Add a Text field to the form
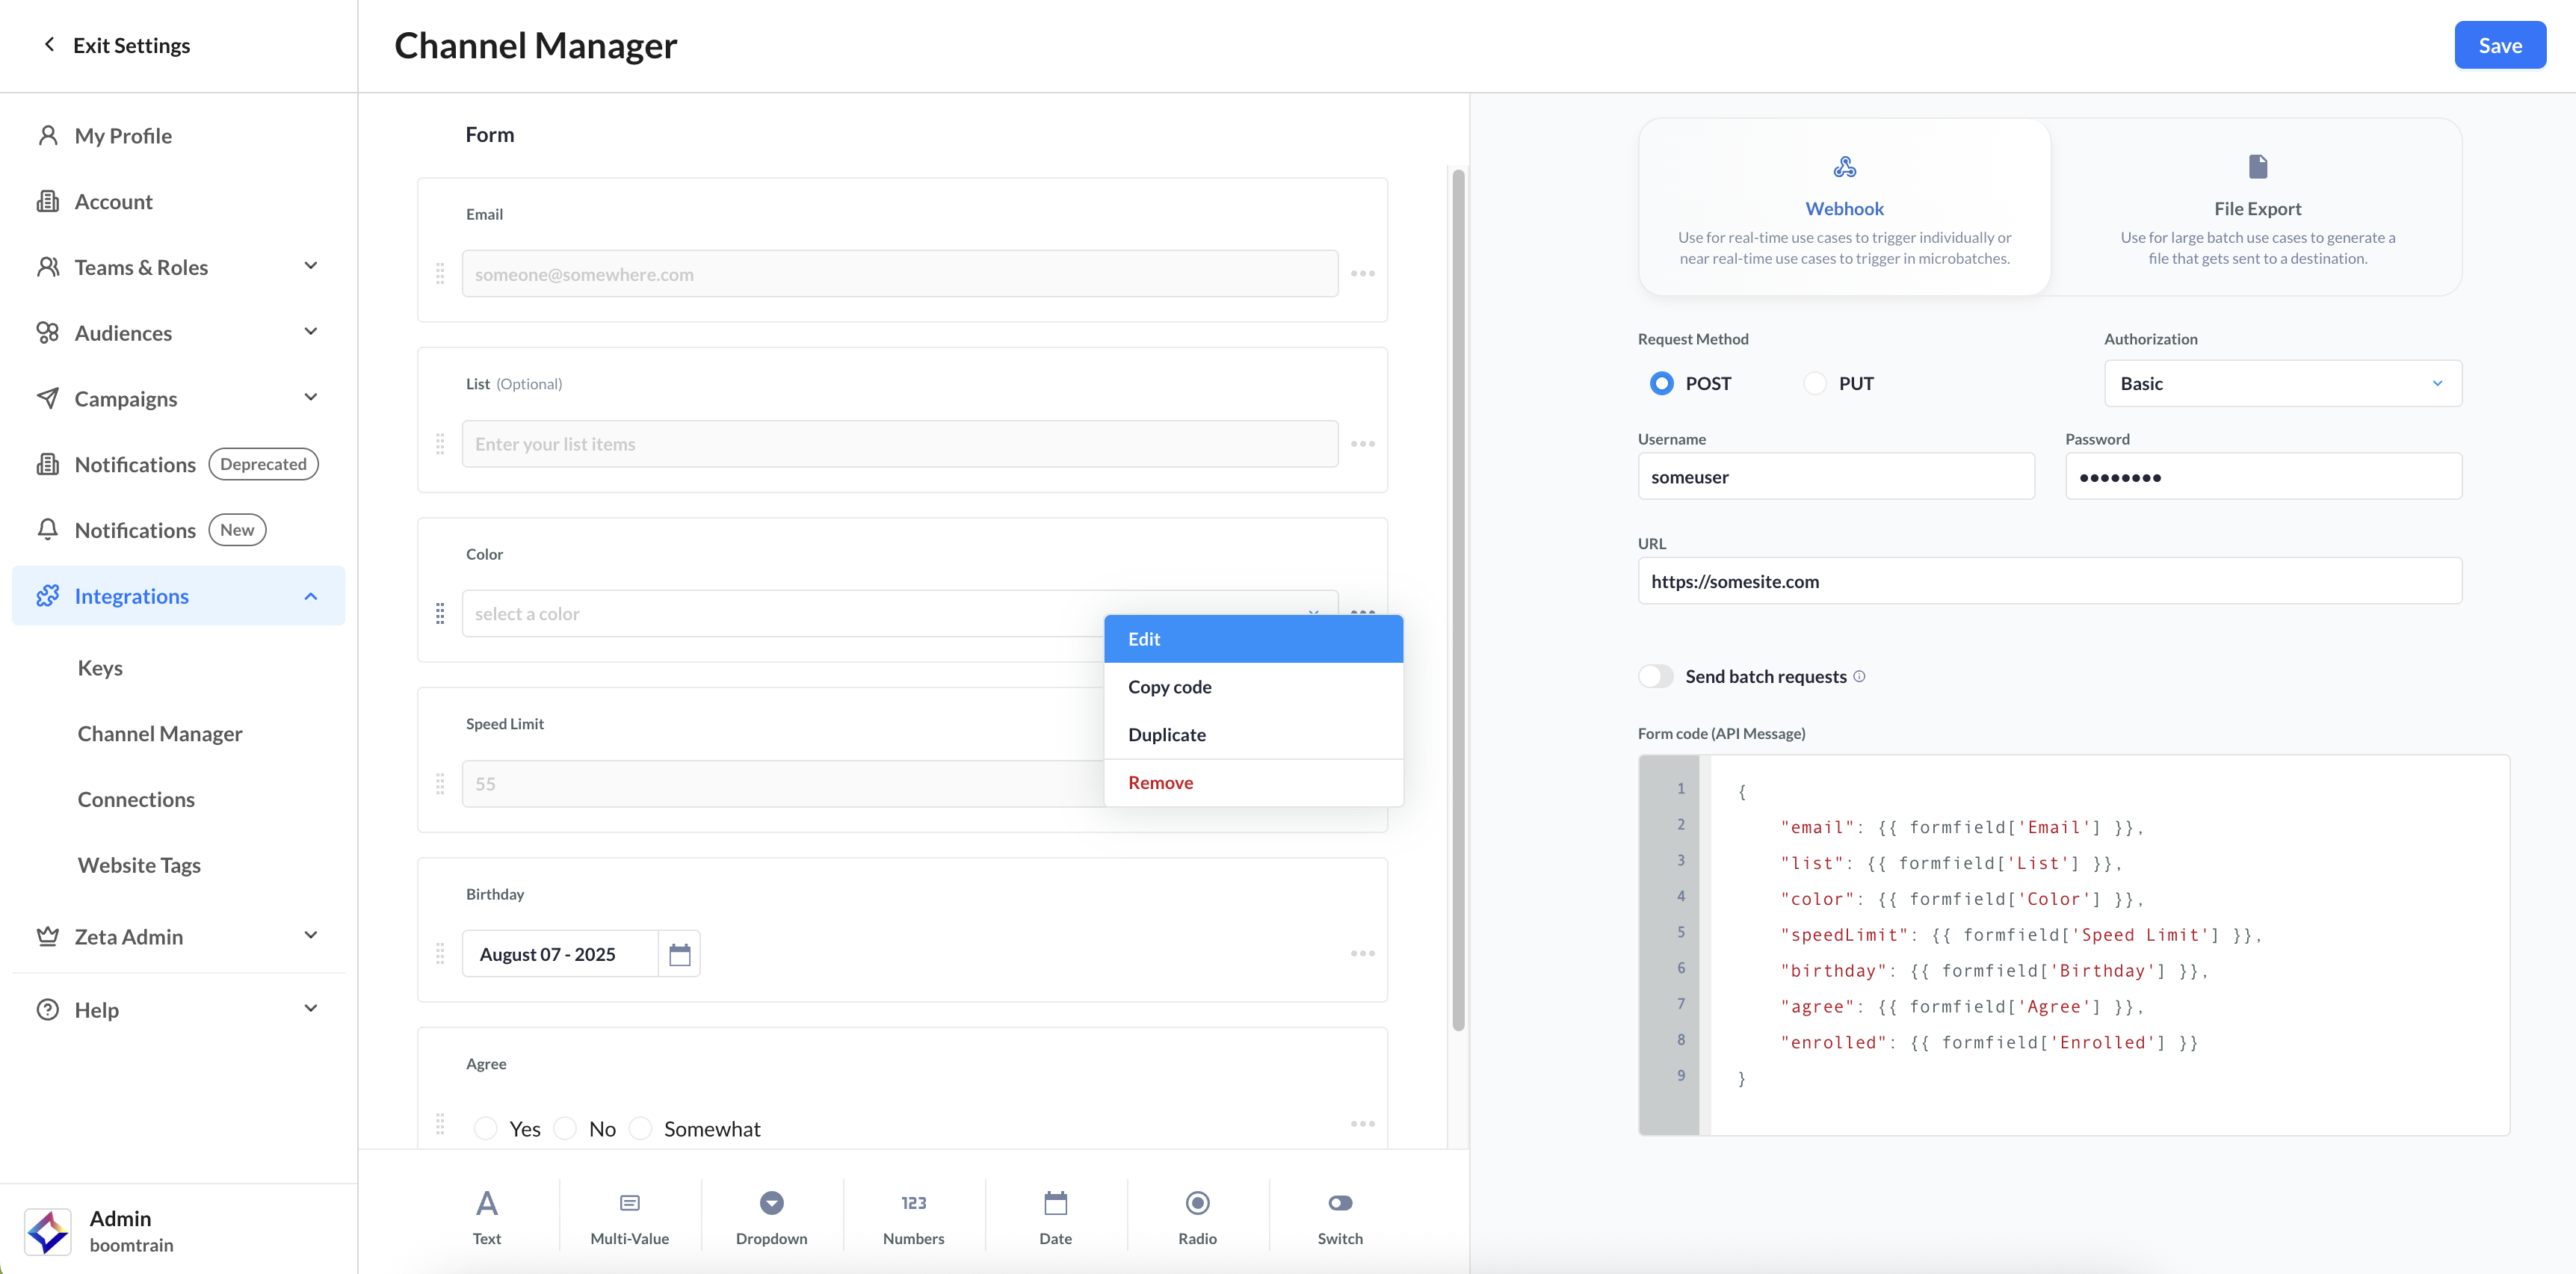The height and width of the screenshot is (1274, 2576). pyautogui.click(x=487, y=1215)
